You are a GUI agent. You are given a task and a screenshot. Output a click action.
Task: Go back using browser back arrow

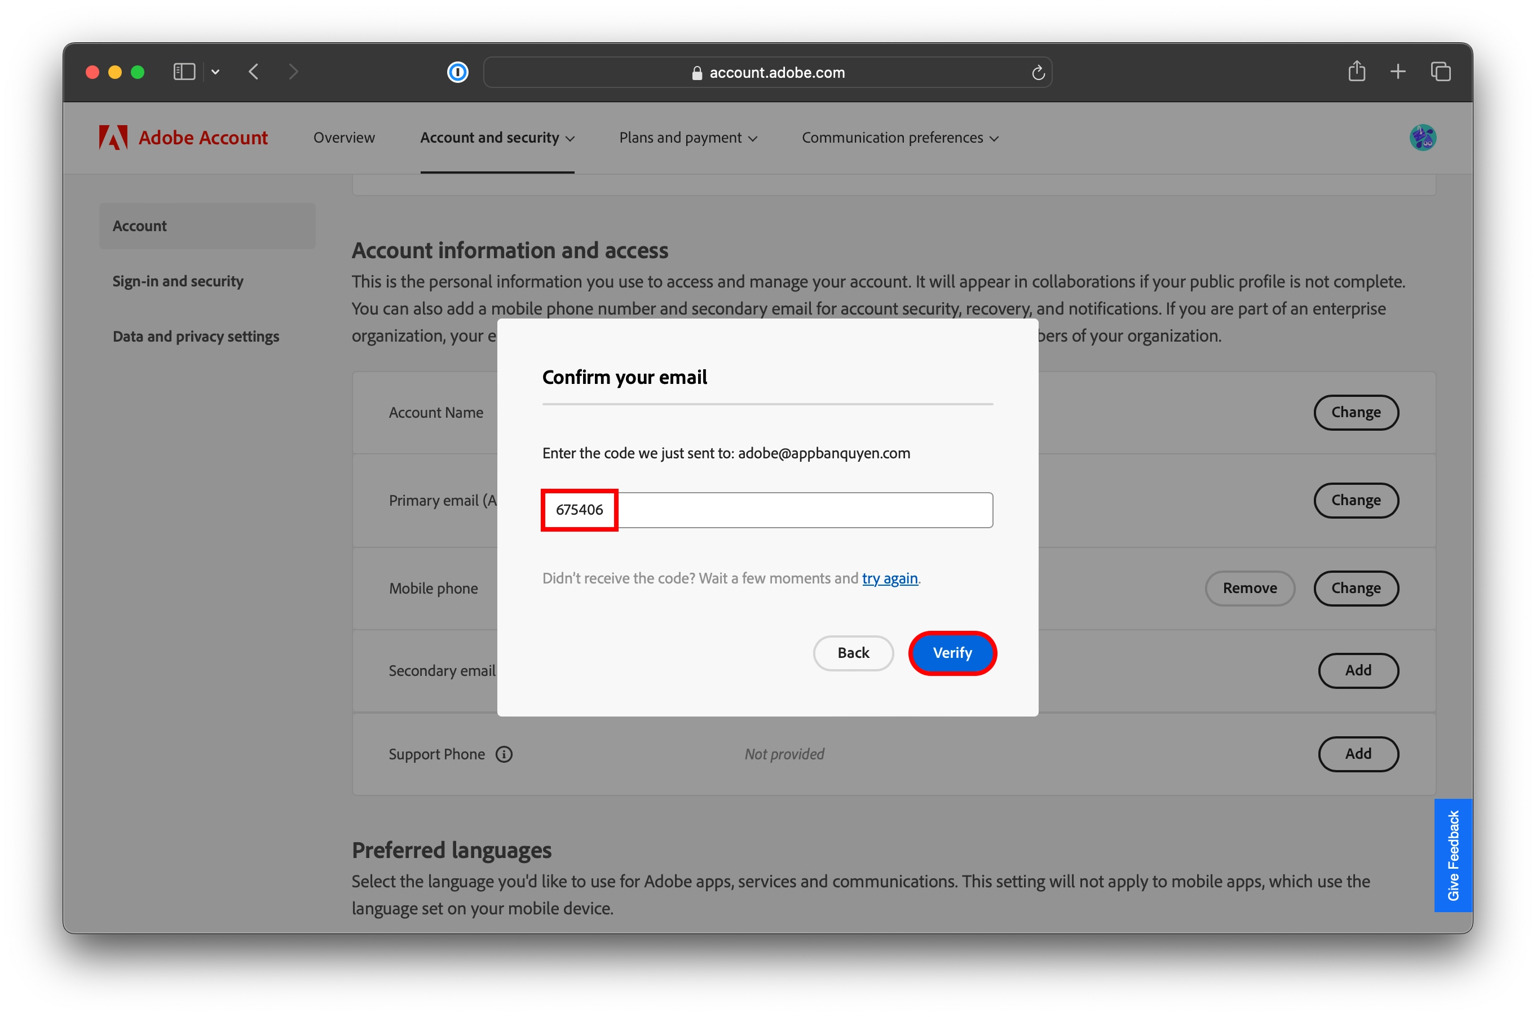254,72
